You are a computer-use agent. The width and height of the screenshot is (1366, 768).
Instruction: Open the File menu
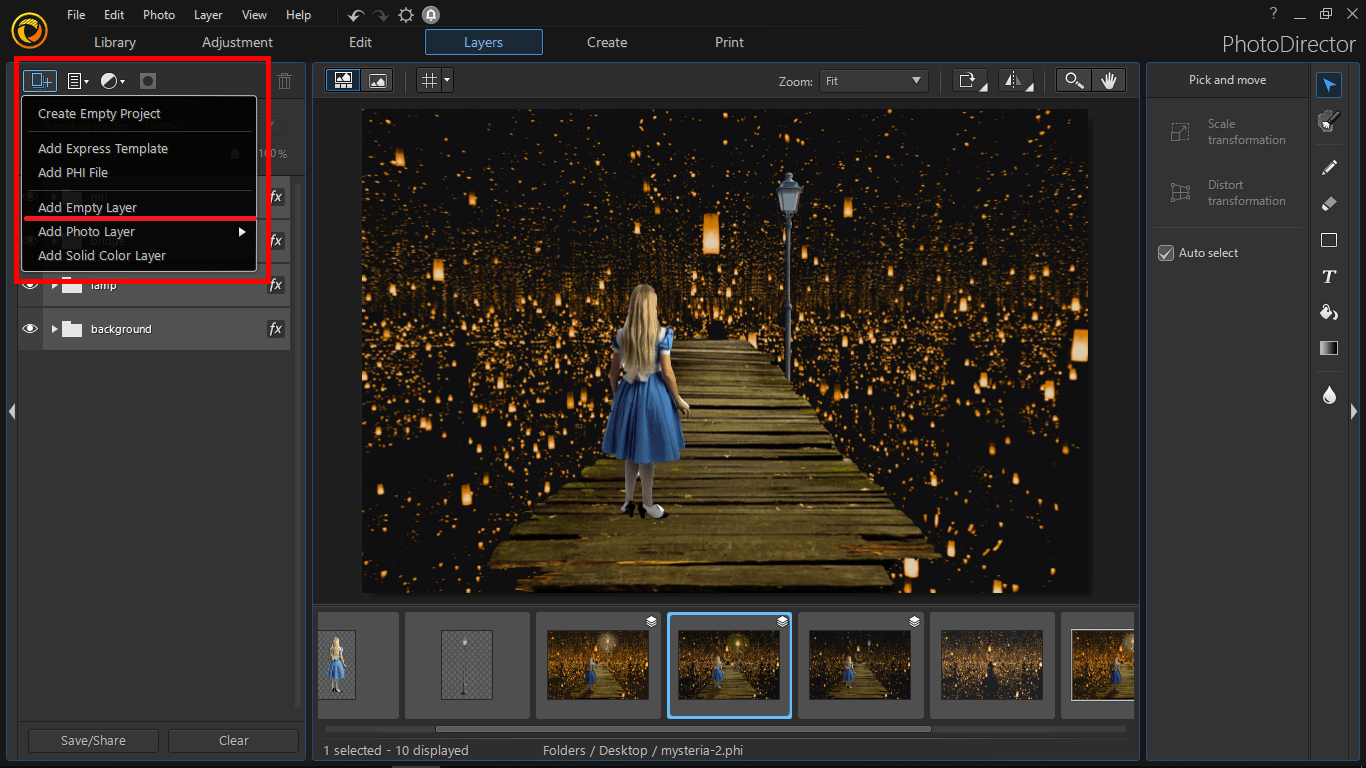tap(76, 15)
